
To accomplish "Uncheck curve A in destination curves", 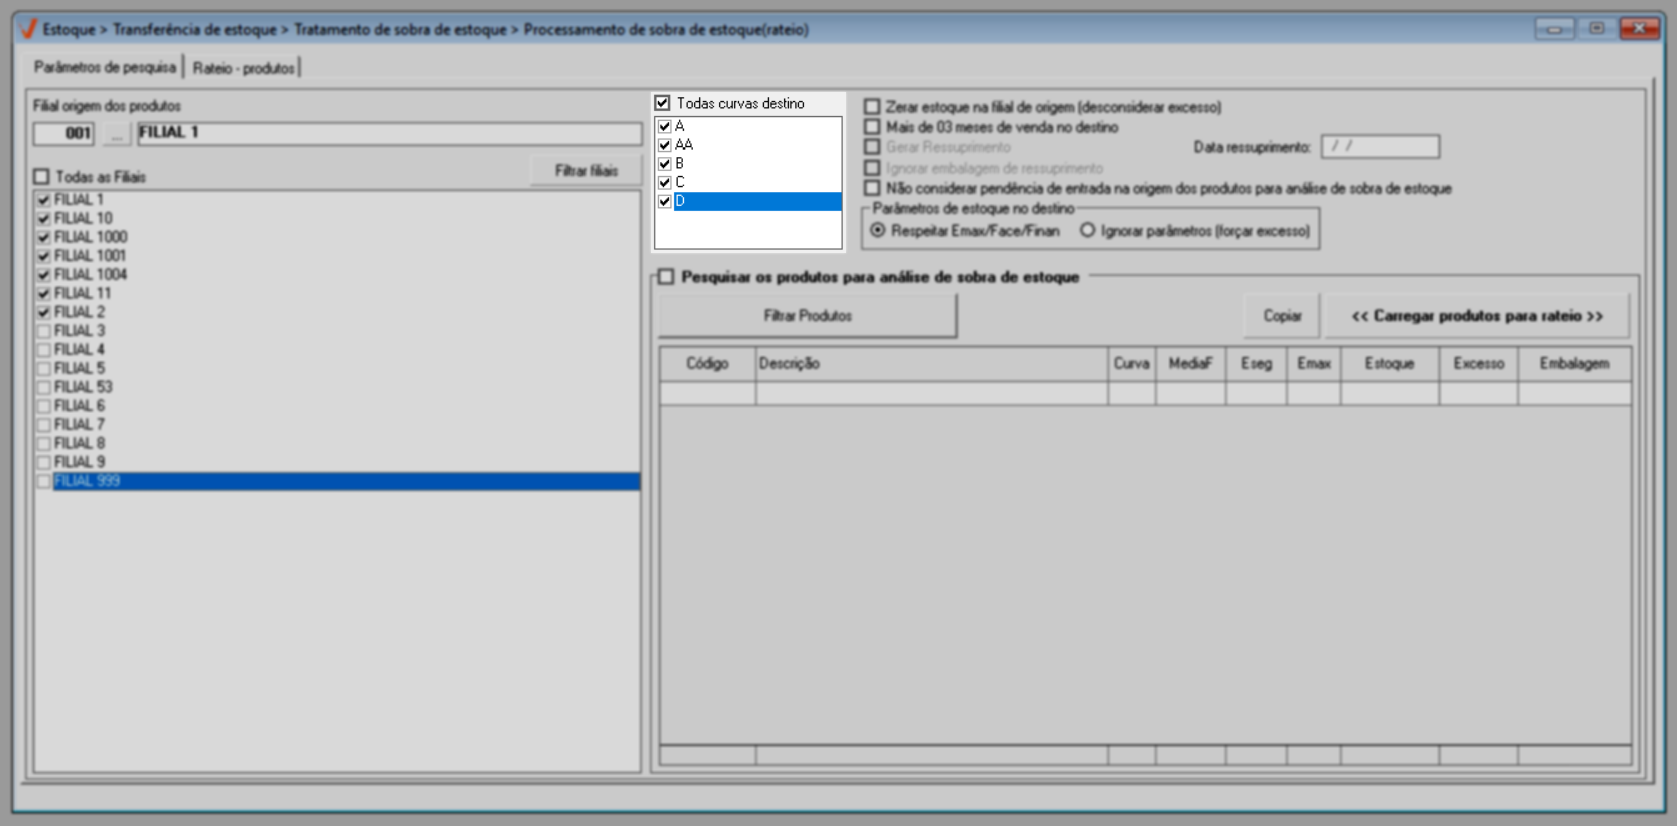I will pos(665,127).
